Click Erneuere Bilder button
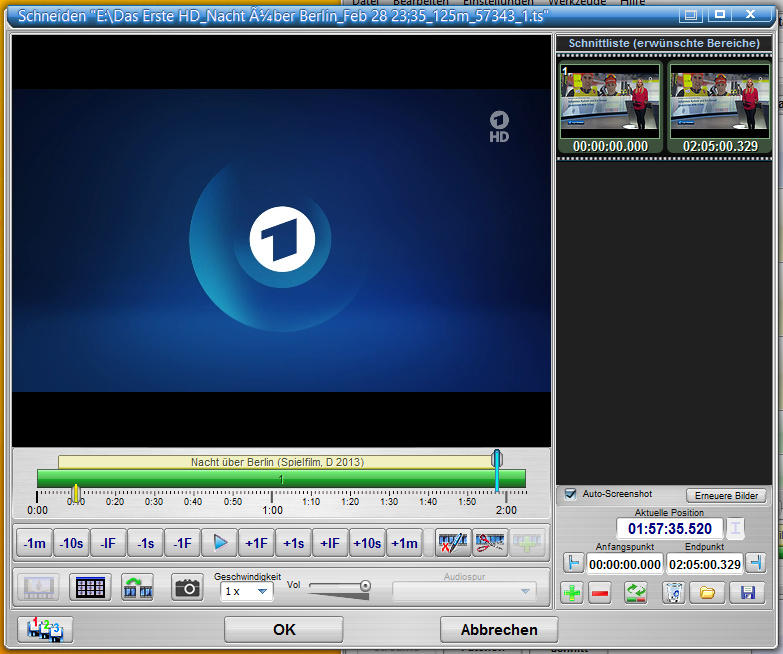This screenshot has height=654, width=783. (726, 496)
